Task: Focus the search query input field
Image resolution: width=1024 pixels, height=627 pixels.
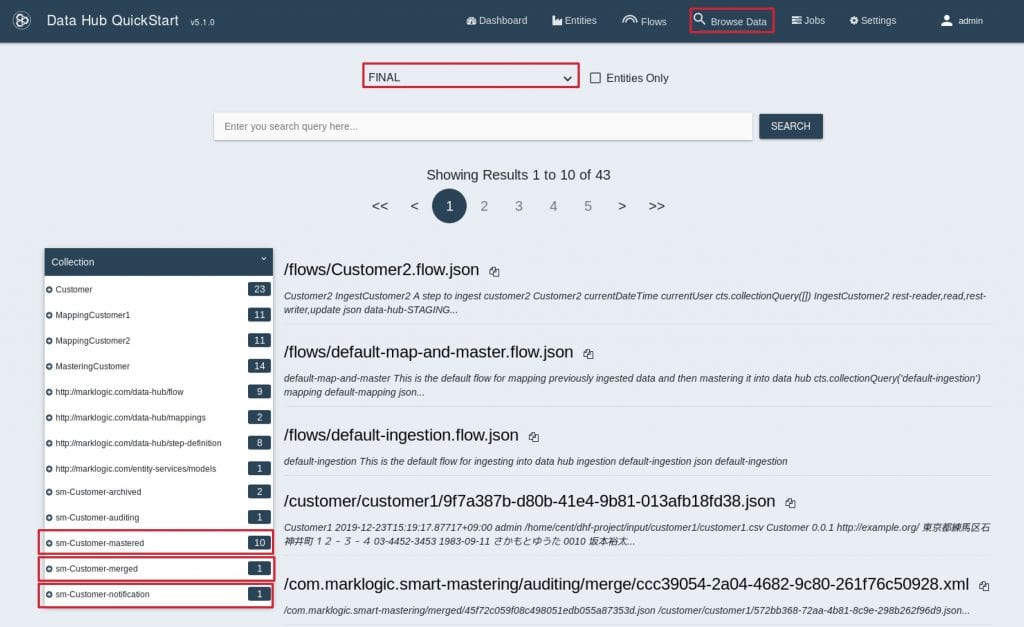Action: (x=482, y=127)
